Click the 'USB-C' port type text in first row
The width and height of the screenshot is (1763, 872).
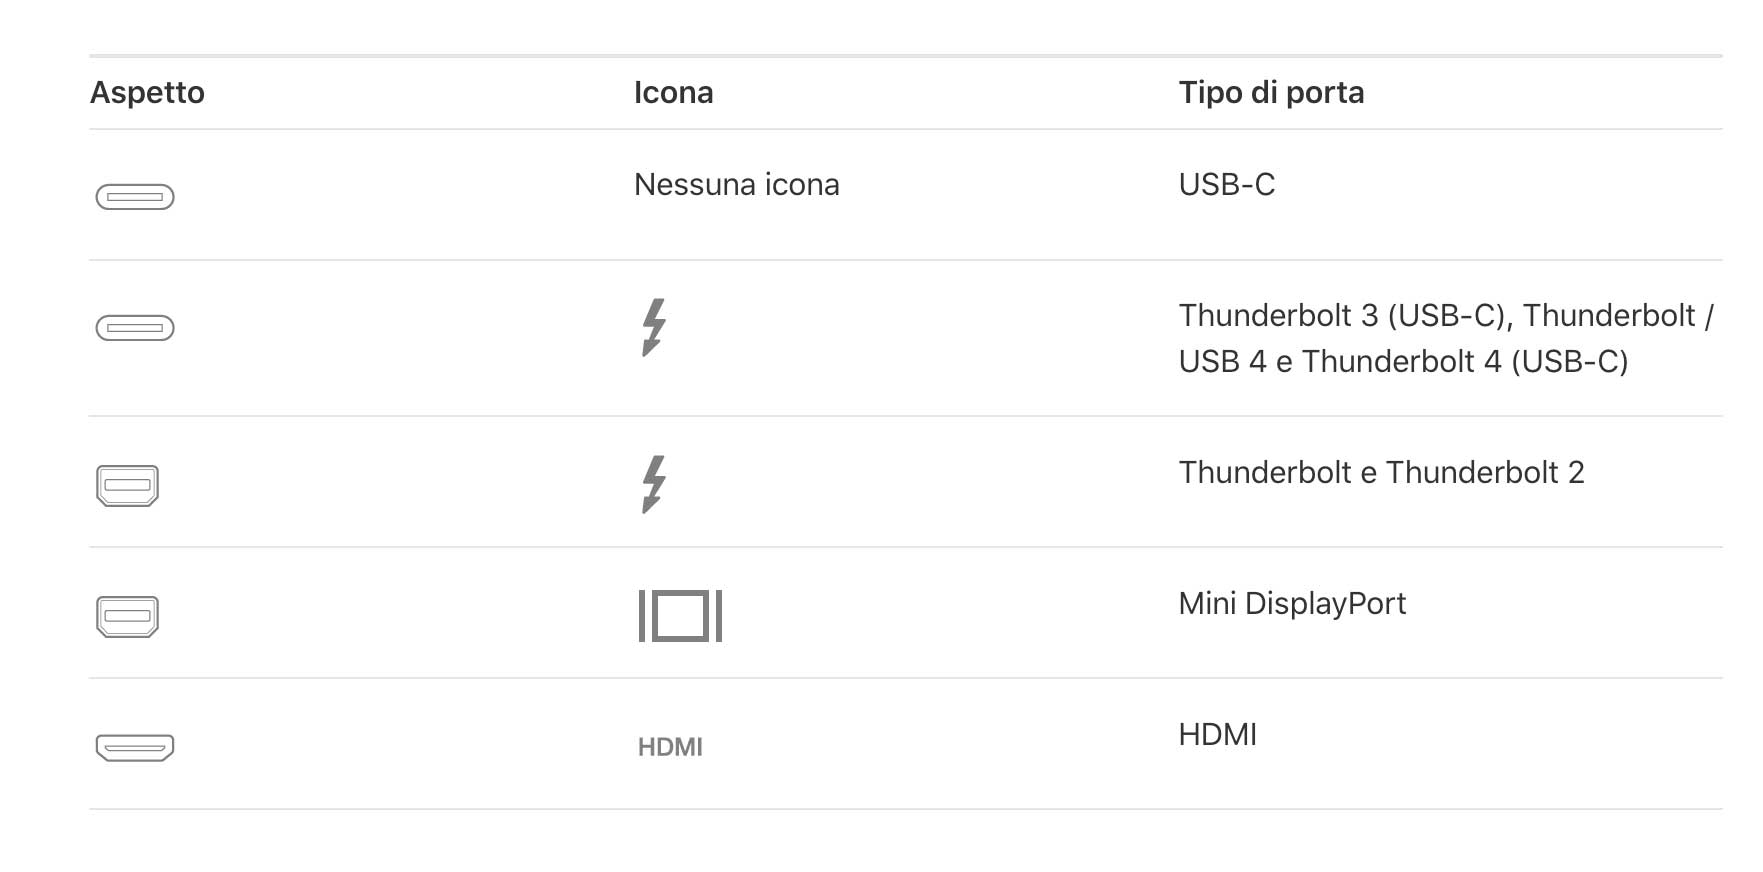click(x=1226, y=184)
